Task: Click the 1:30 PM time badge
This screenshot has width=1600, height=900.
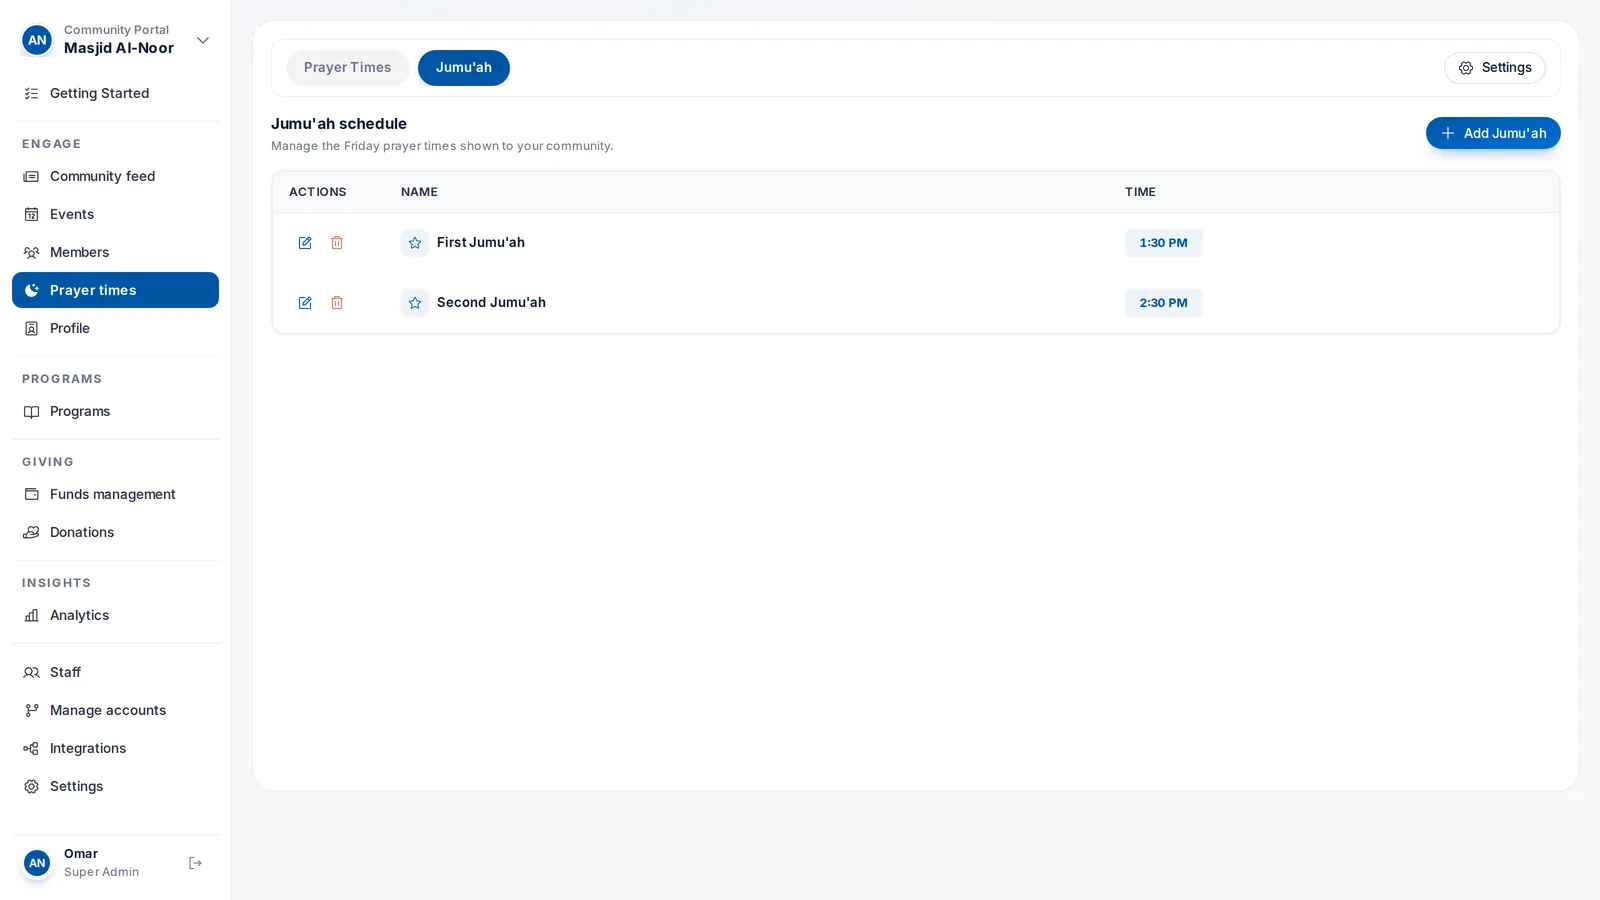Action: tap(1164, 243)
